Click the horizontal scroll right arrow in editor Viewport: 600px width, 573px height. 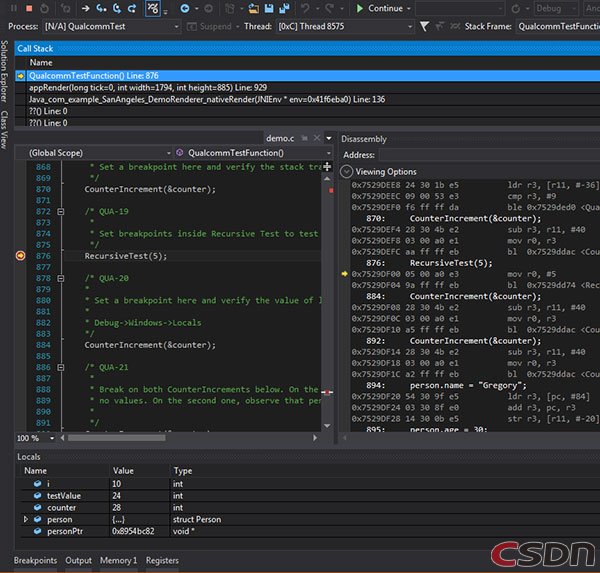click(315, 438)
